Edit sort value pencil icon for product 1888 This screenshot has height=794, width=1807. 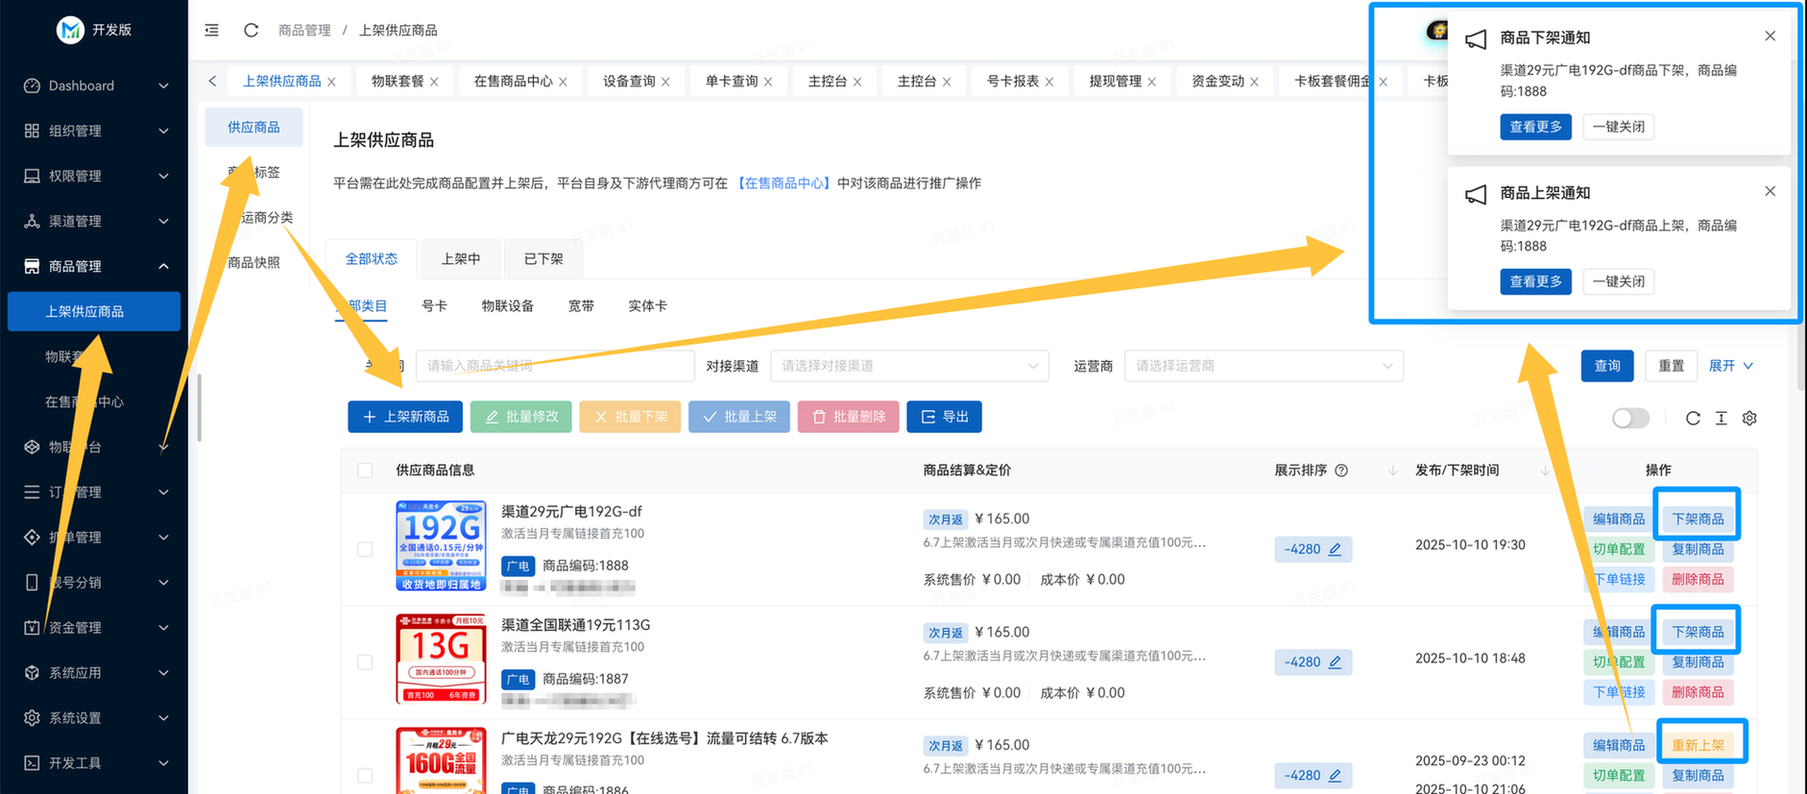1335,549
